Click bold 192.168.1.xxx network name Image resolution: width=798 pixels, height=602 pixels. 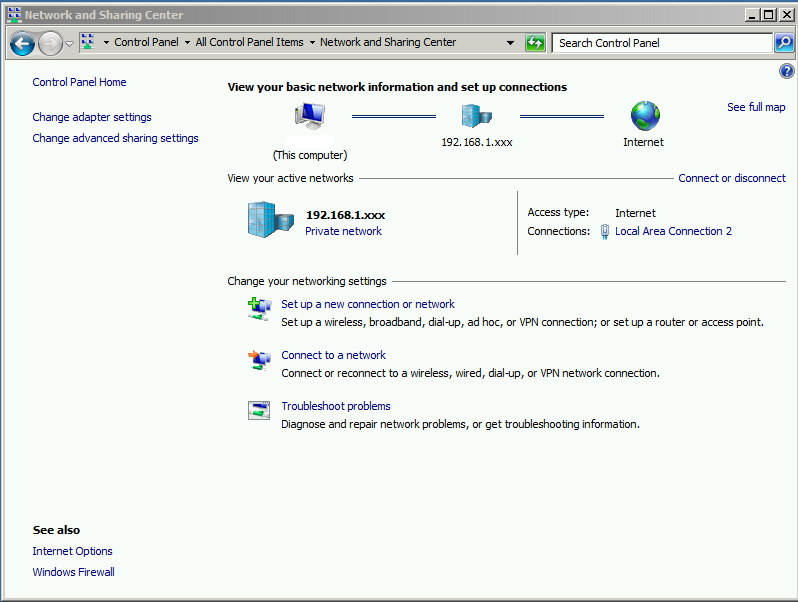point(346,215)
